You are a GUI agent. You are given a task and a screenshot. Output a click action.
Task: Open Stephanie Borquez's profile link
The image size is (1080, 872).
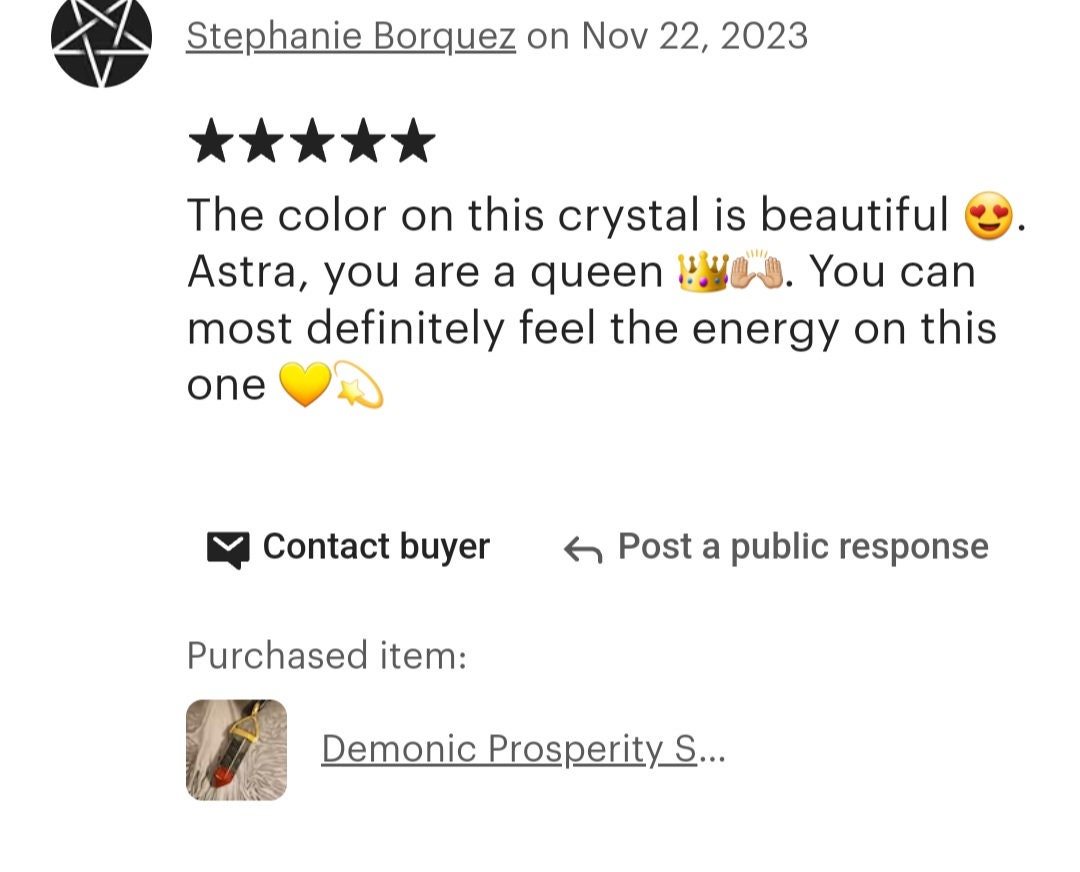coord(351,36)
